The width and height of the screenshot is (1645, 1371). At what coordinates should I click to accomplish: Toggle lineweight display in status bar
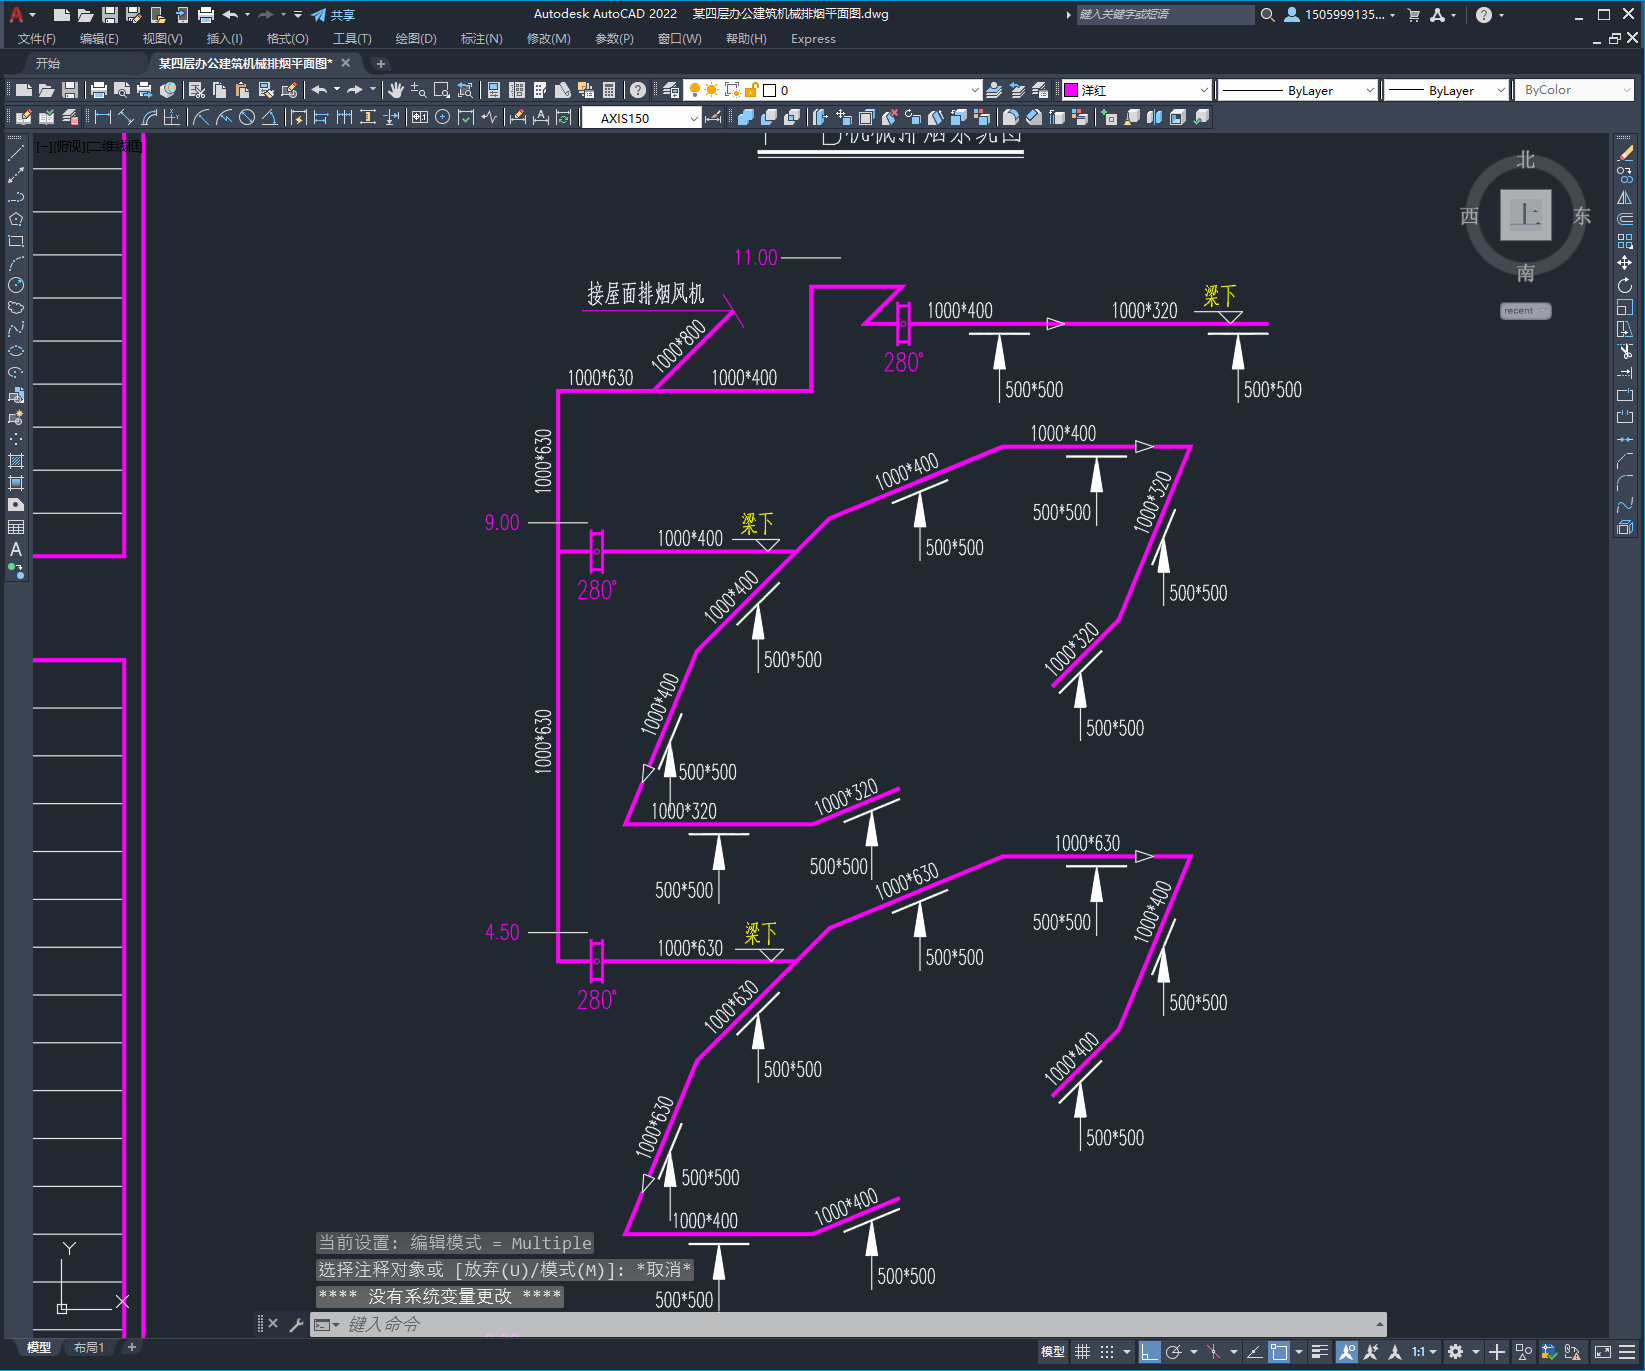[x=1320, y=1352]
